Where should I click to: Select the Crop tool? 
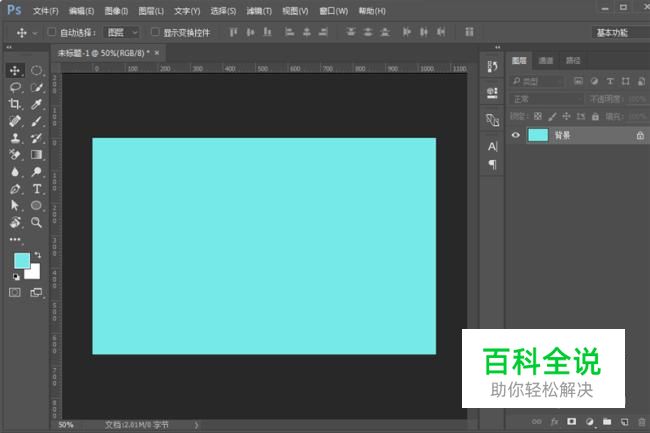(x=15, y=104)
